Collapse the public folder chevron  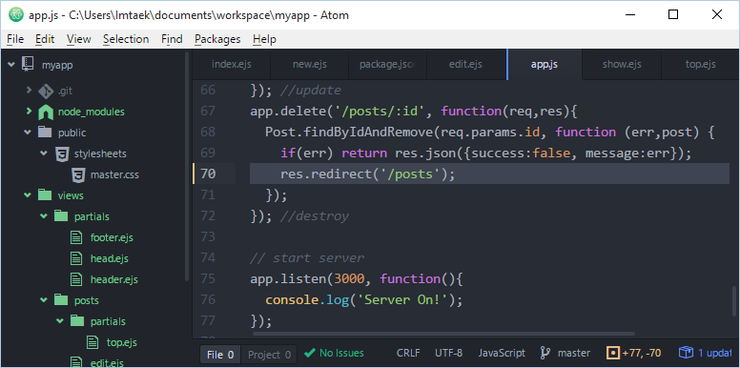(x=28, y=133)
